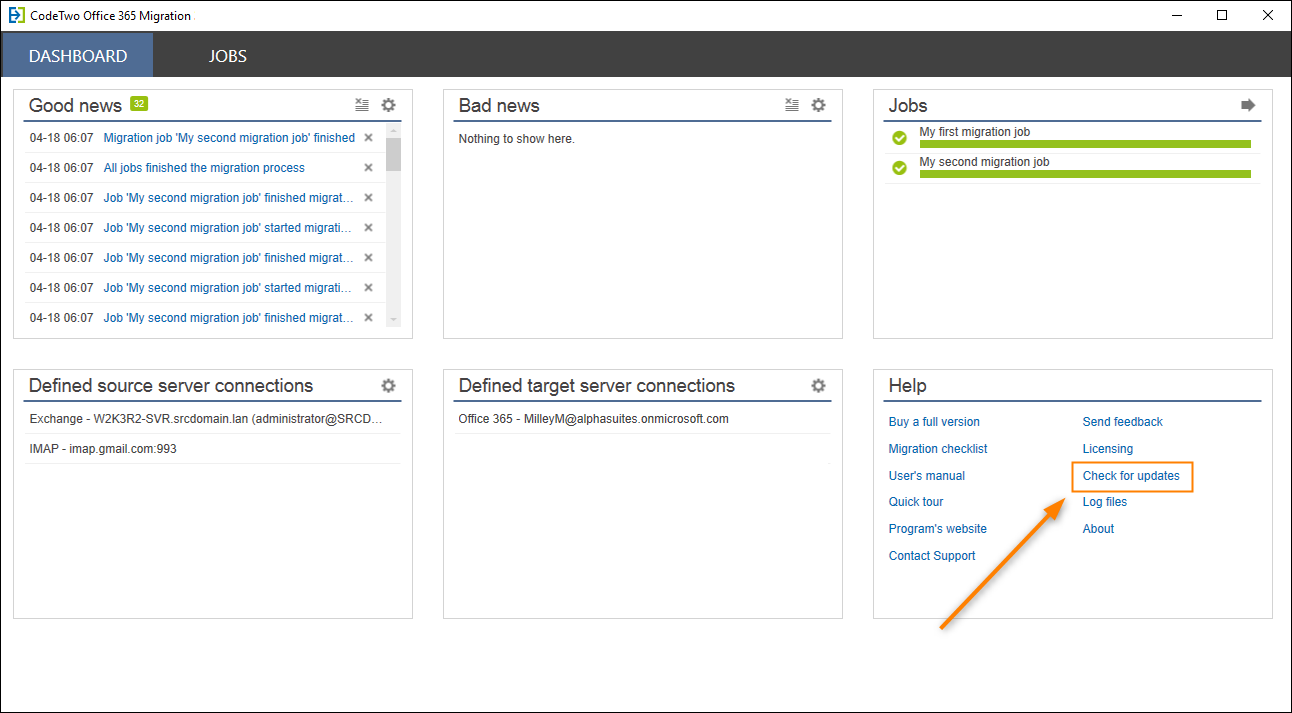This screenshot has height=713, width=1292.
Task: Click 'Nothing to show here.' text
Action: click(x=516, y=139)
